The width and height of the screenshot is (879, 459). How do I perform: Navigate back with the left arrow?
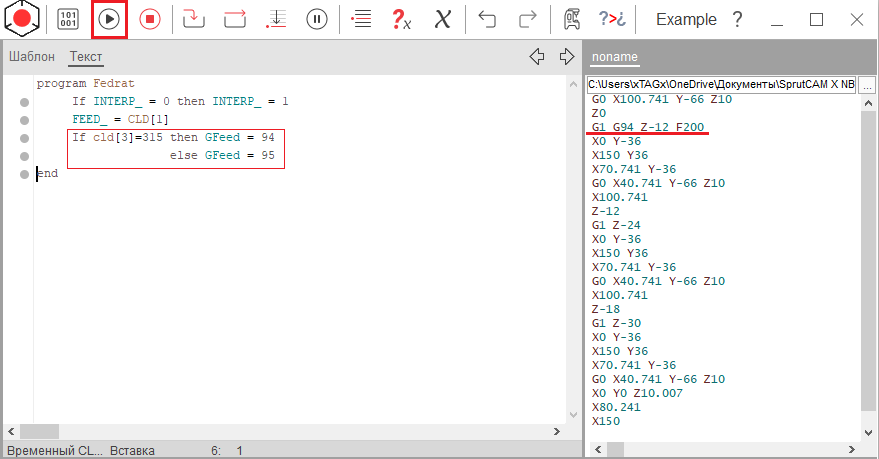tap(536, 56)
